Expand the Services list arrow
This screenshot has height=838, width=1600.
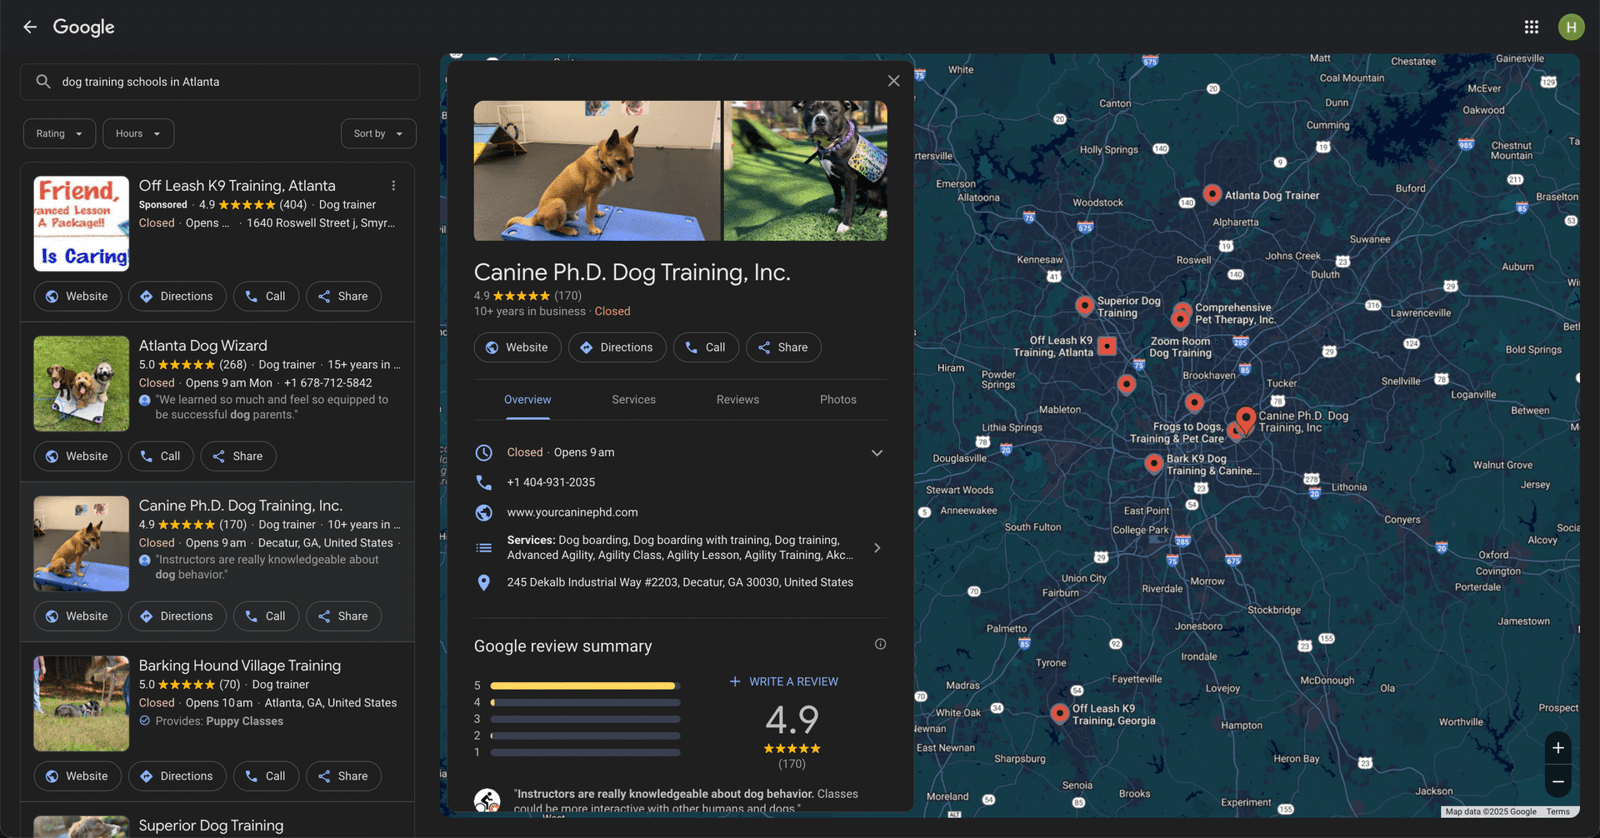877,548
